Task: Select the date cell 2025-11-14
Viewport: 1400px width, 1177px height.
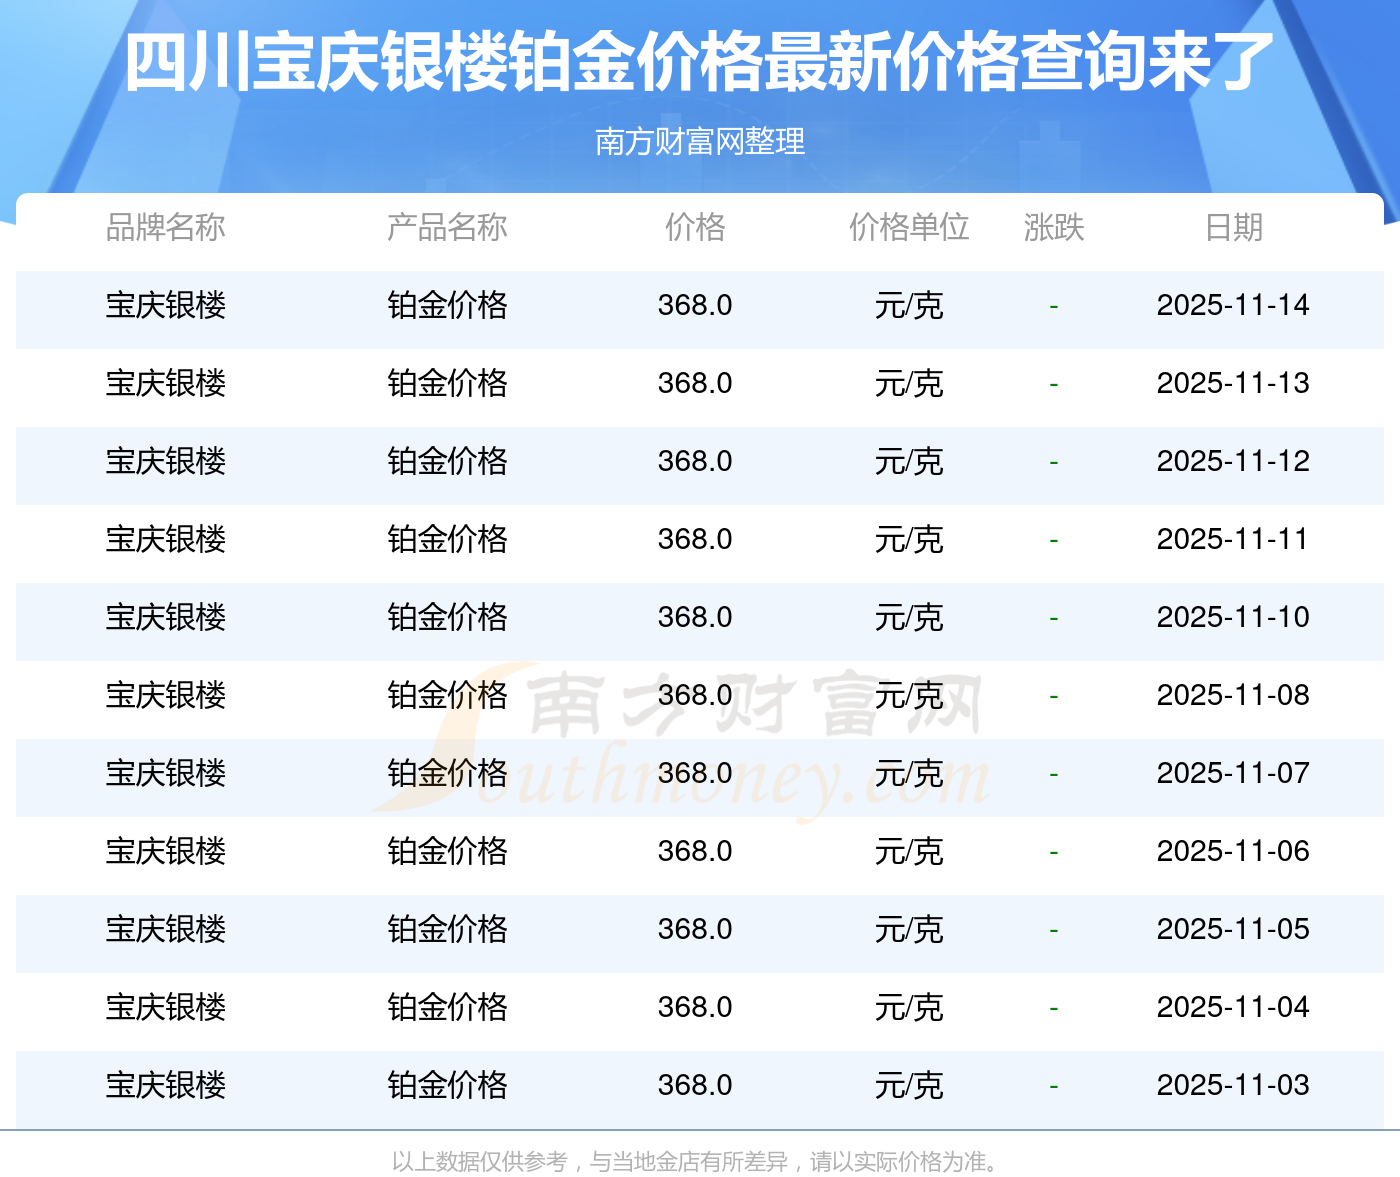Action: tap(1233, 305)
